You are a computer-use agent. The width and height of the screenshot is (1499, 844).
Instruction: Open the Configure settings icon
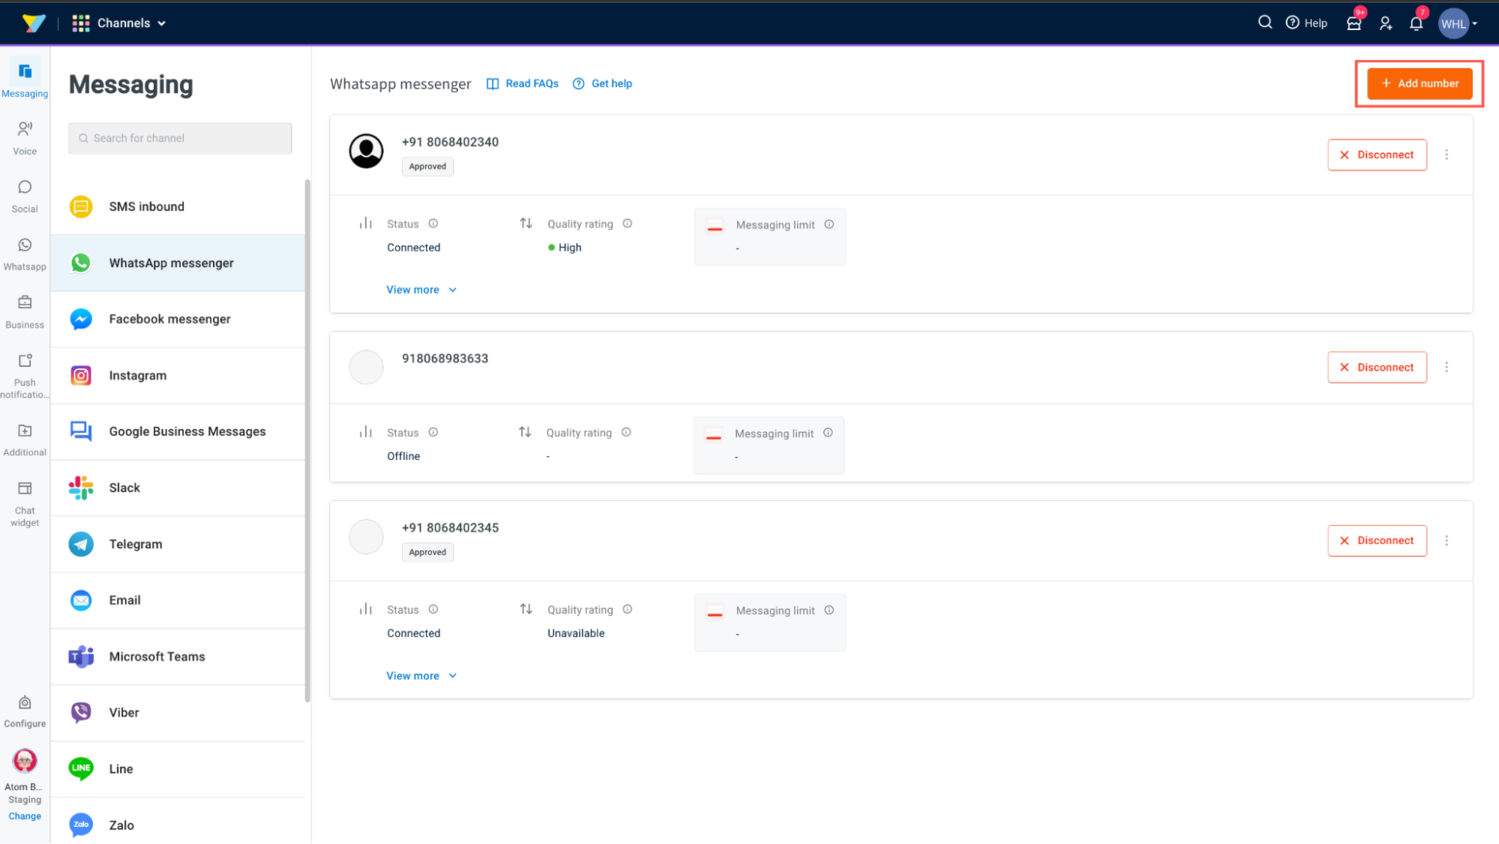[25, 703]
